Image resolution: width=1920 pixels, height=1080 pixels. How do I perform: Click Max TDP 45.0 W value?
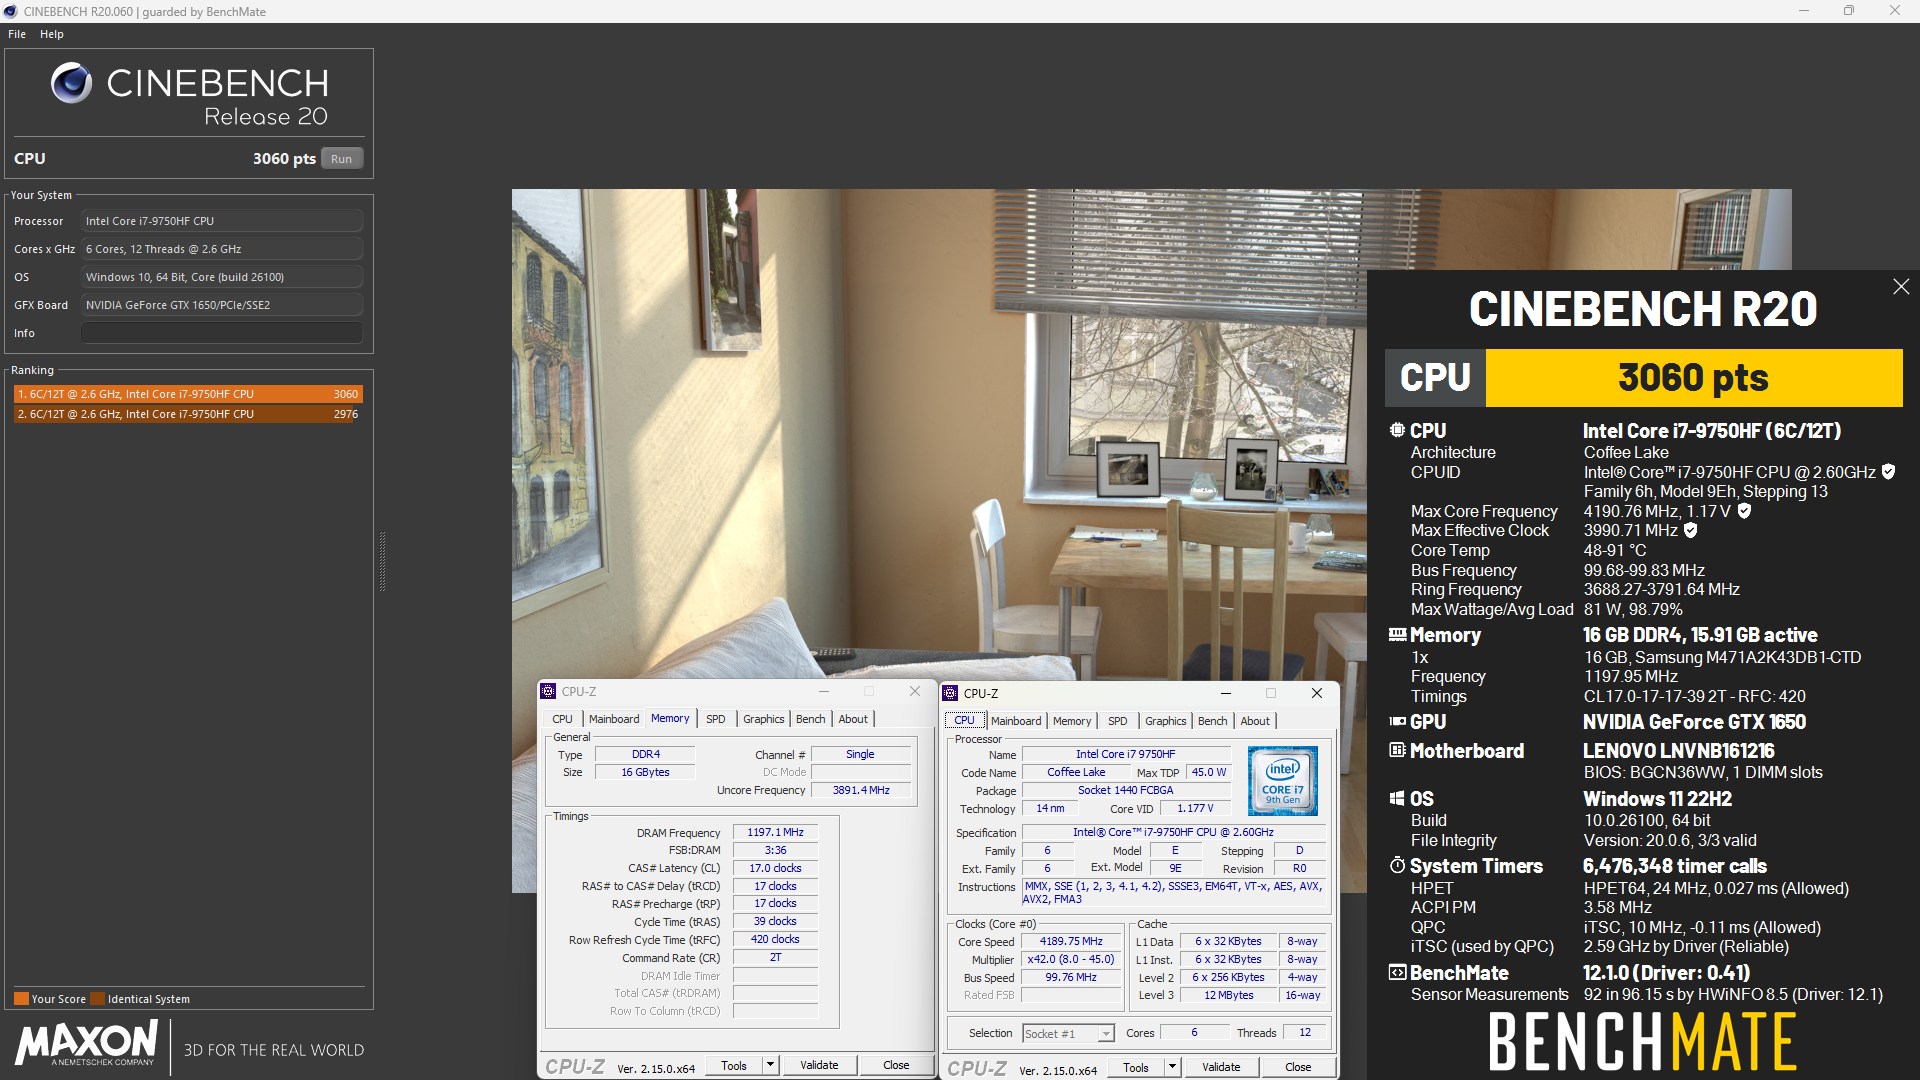pyautogui.click(x=1209, y=772)
